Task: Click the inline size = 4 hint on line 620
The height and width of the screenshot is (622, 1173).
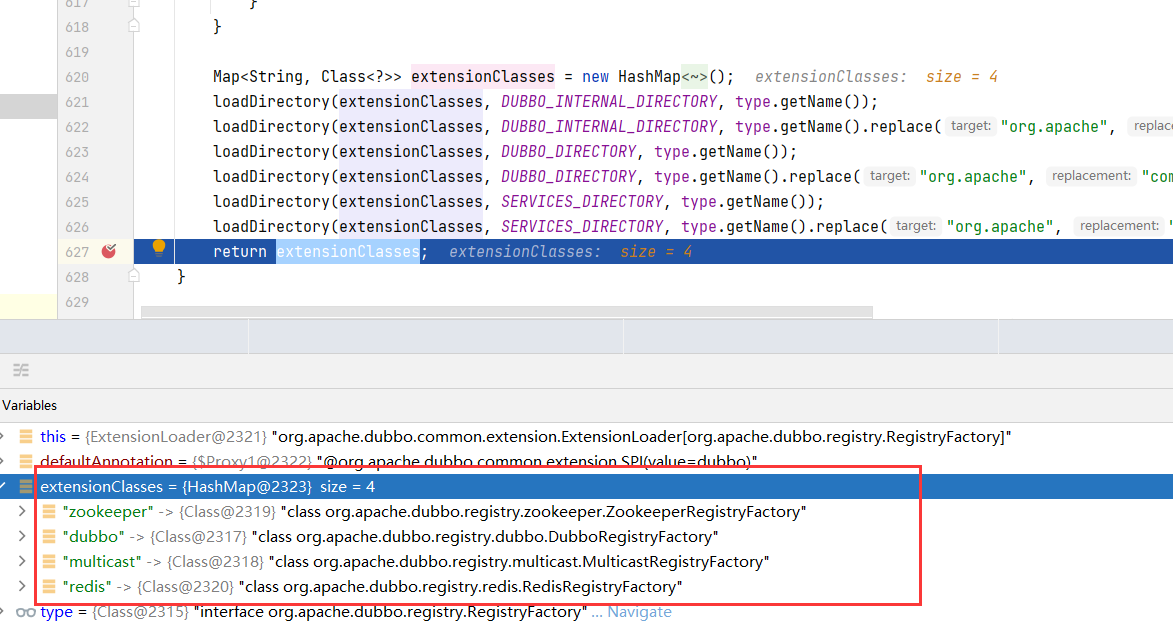Action: tap(961, 76)
